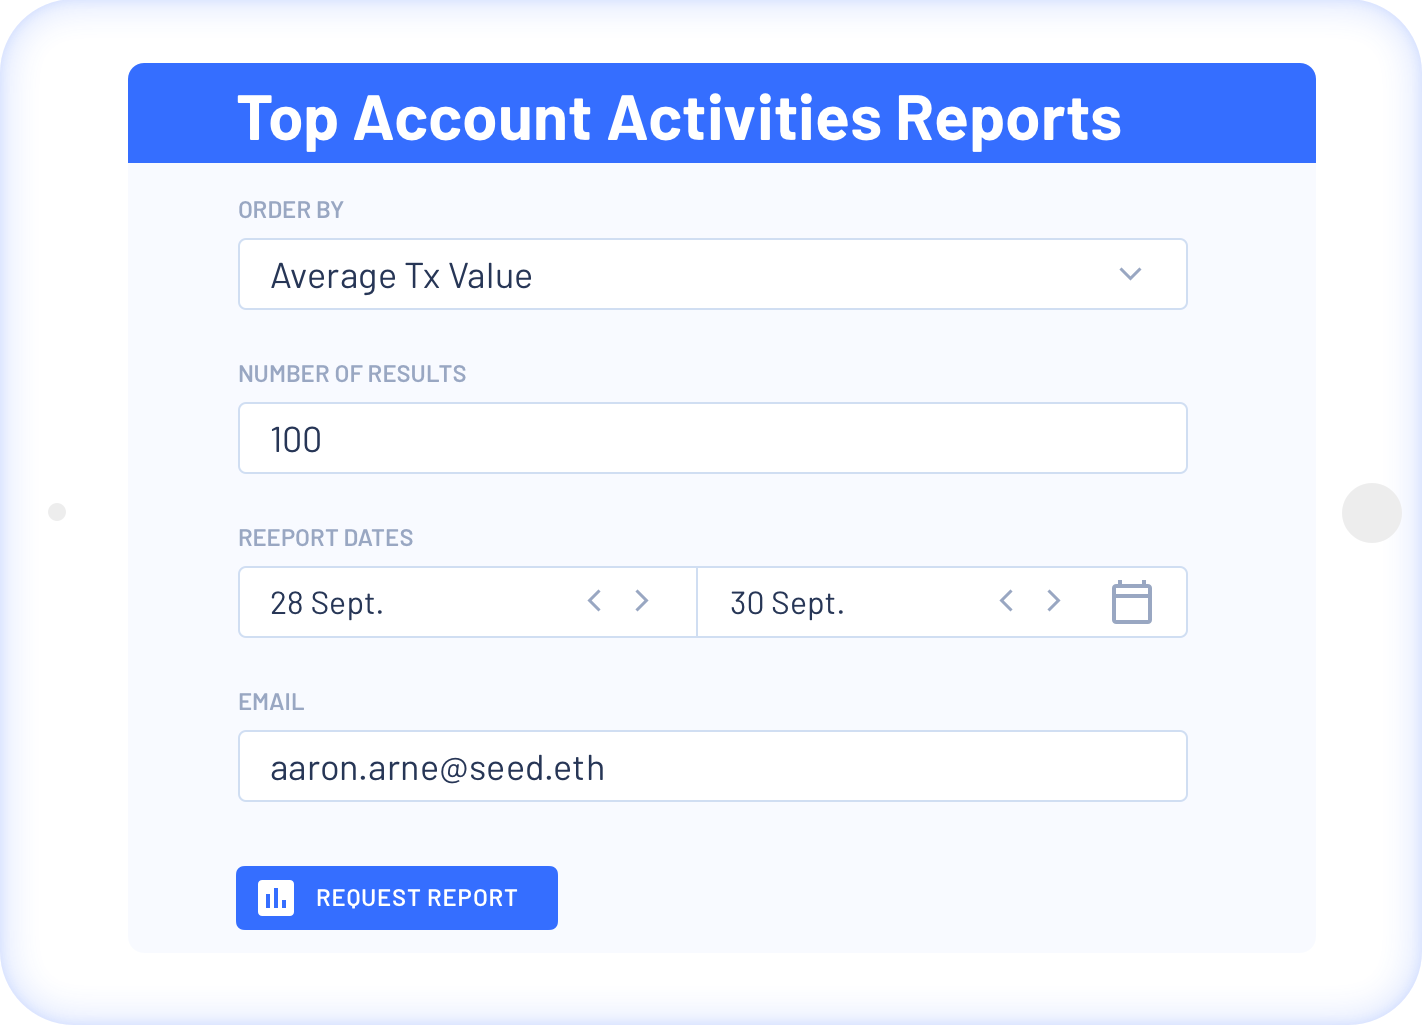Click the Request Report button
This screenshot has width=1424, height=1026.
point(396,897)
